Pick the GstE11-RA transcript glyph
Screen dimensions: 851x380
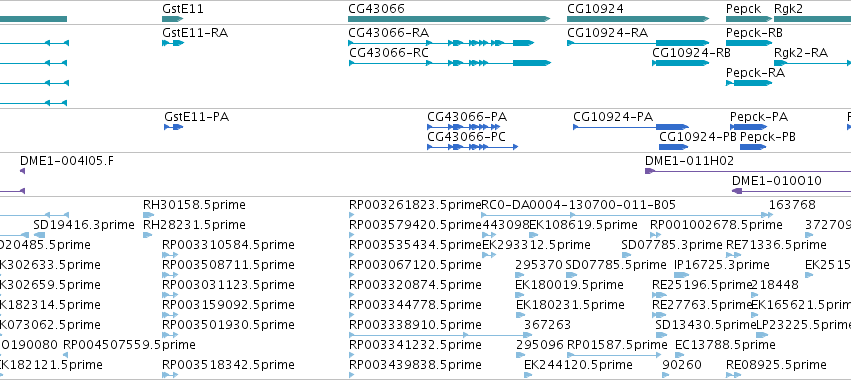(x=173, y=43)
